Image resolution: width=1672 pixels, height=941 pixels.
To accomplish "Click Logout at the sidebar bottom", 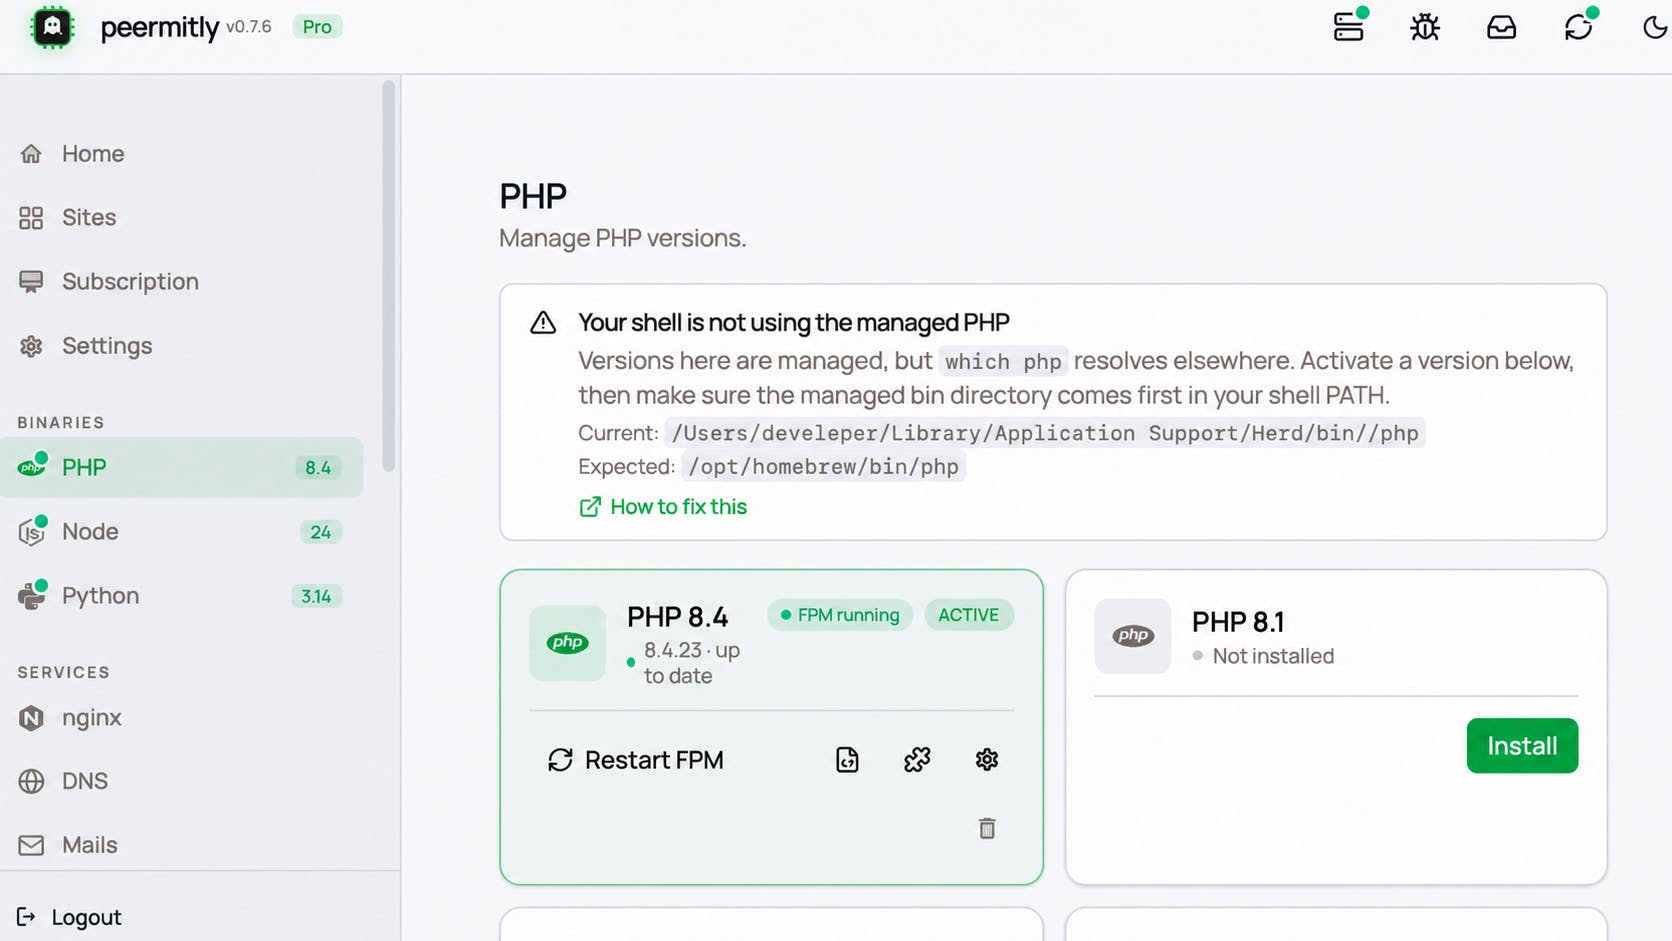I will (x=69, y=917).
